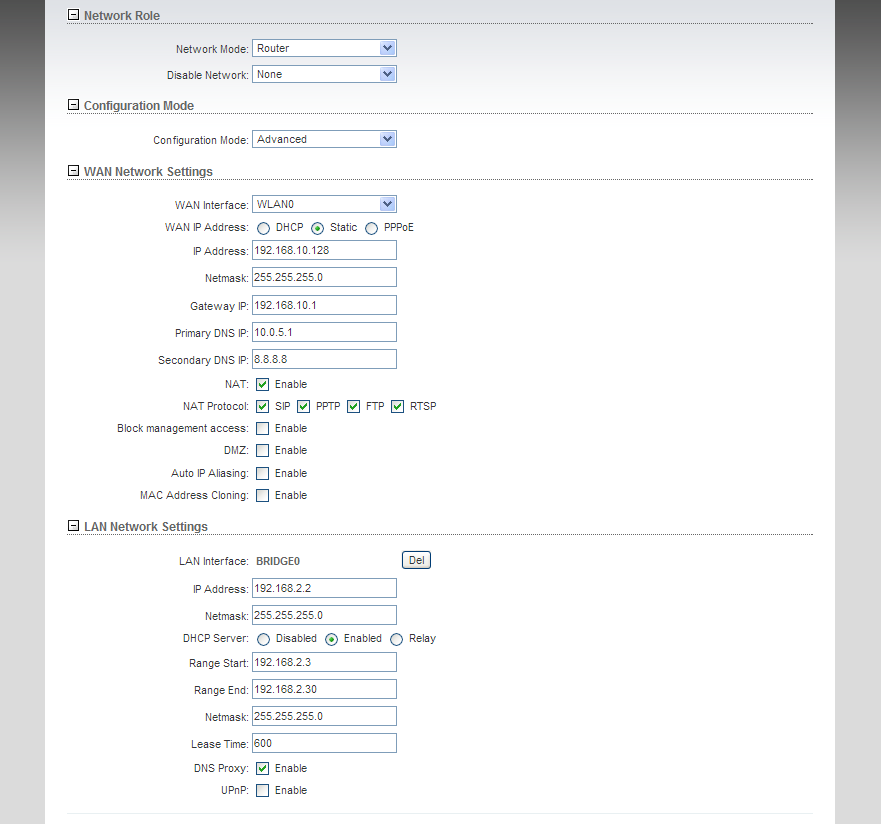Open the Network Mode dropdown
The height and width of the screenshot is (824, 881).
[324, 48]
